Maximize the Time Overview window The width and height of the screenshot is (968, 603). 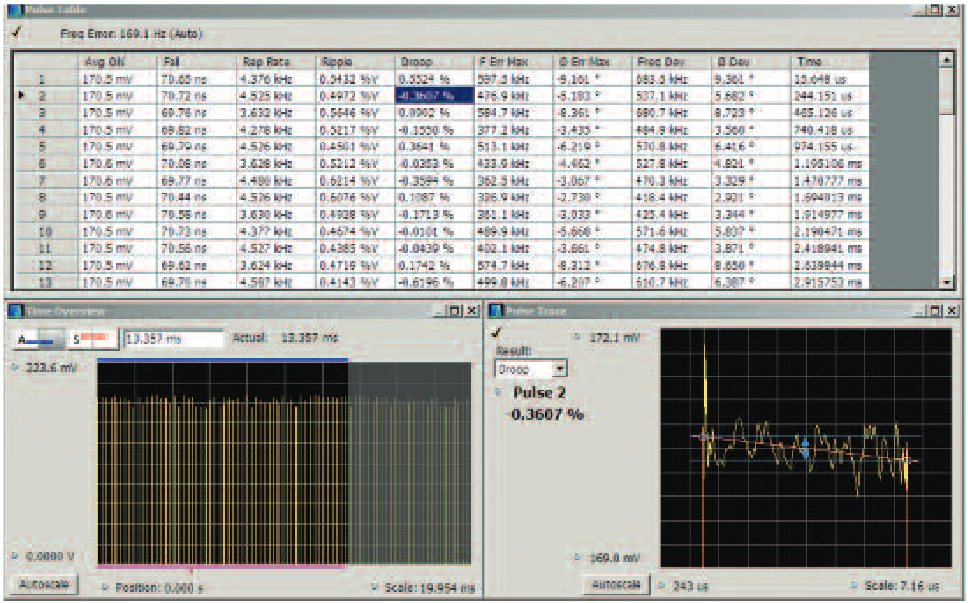tap(456, 311)
